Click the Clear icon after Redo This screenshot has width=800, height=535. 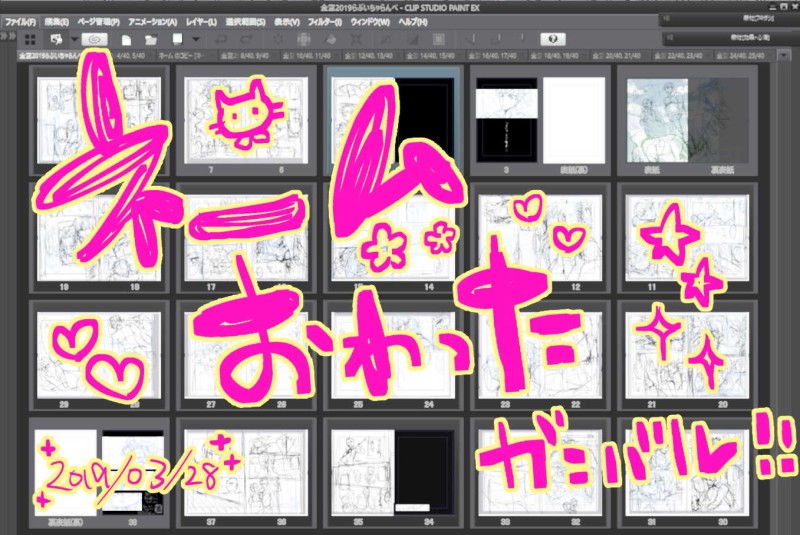click(278, 39)
